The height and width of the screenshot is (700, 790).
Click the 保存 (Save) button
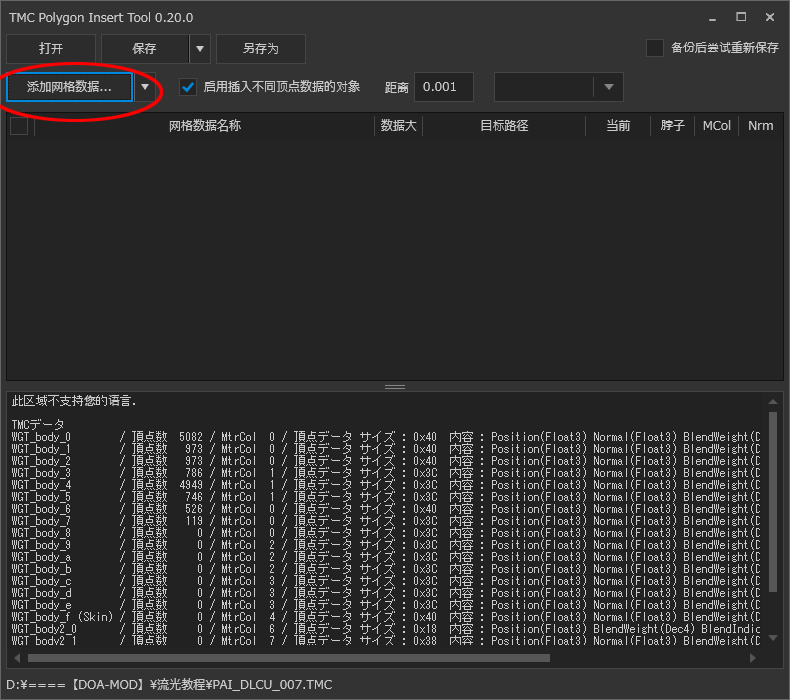pyautogui.click(x=145, y=49)
